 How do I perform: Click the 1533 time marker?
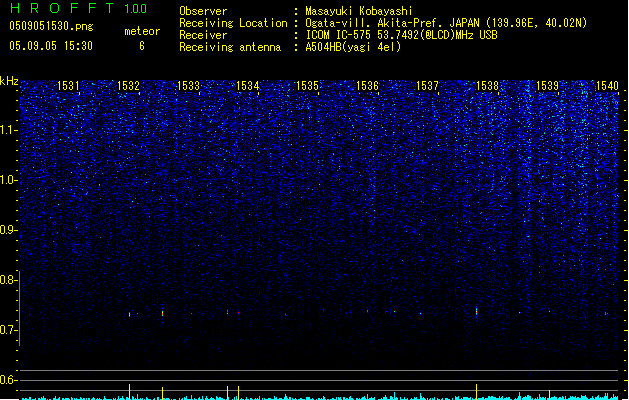pyautogui.click(x=188, y=85)
